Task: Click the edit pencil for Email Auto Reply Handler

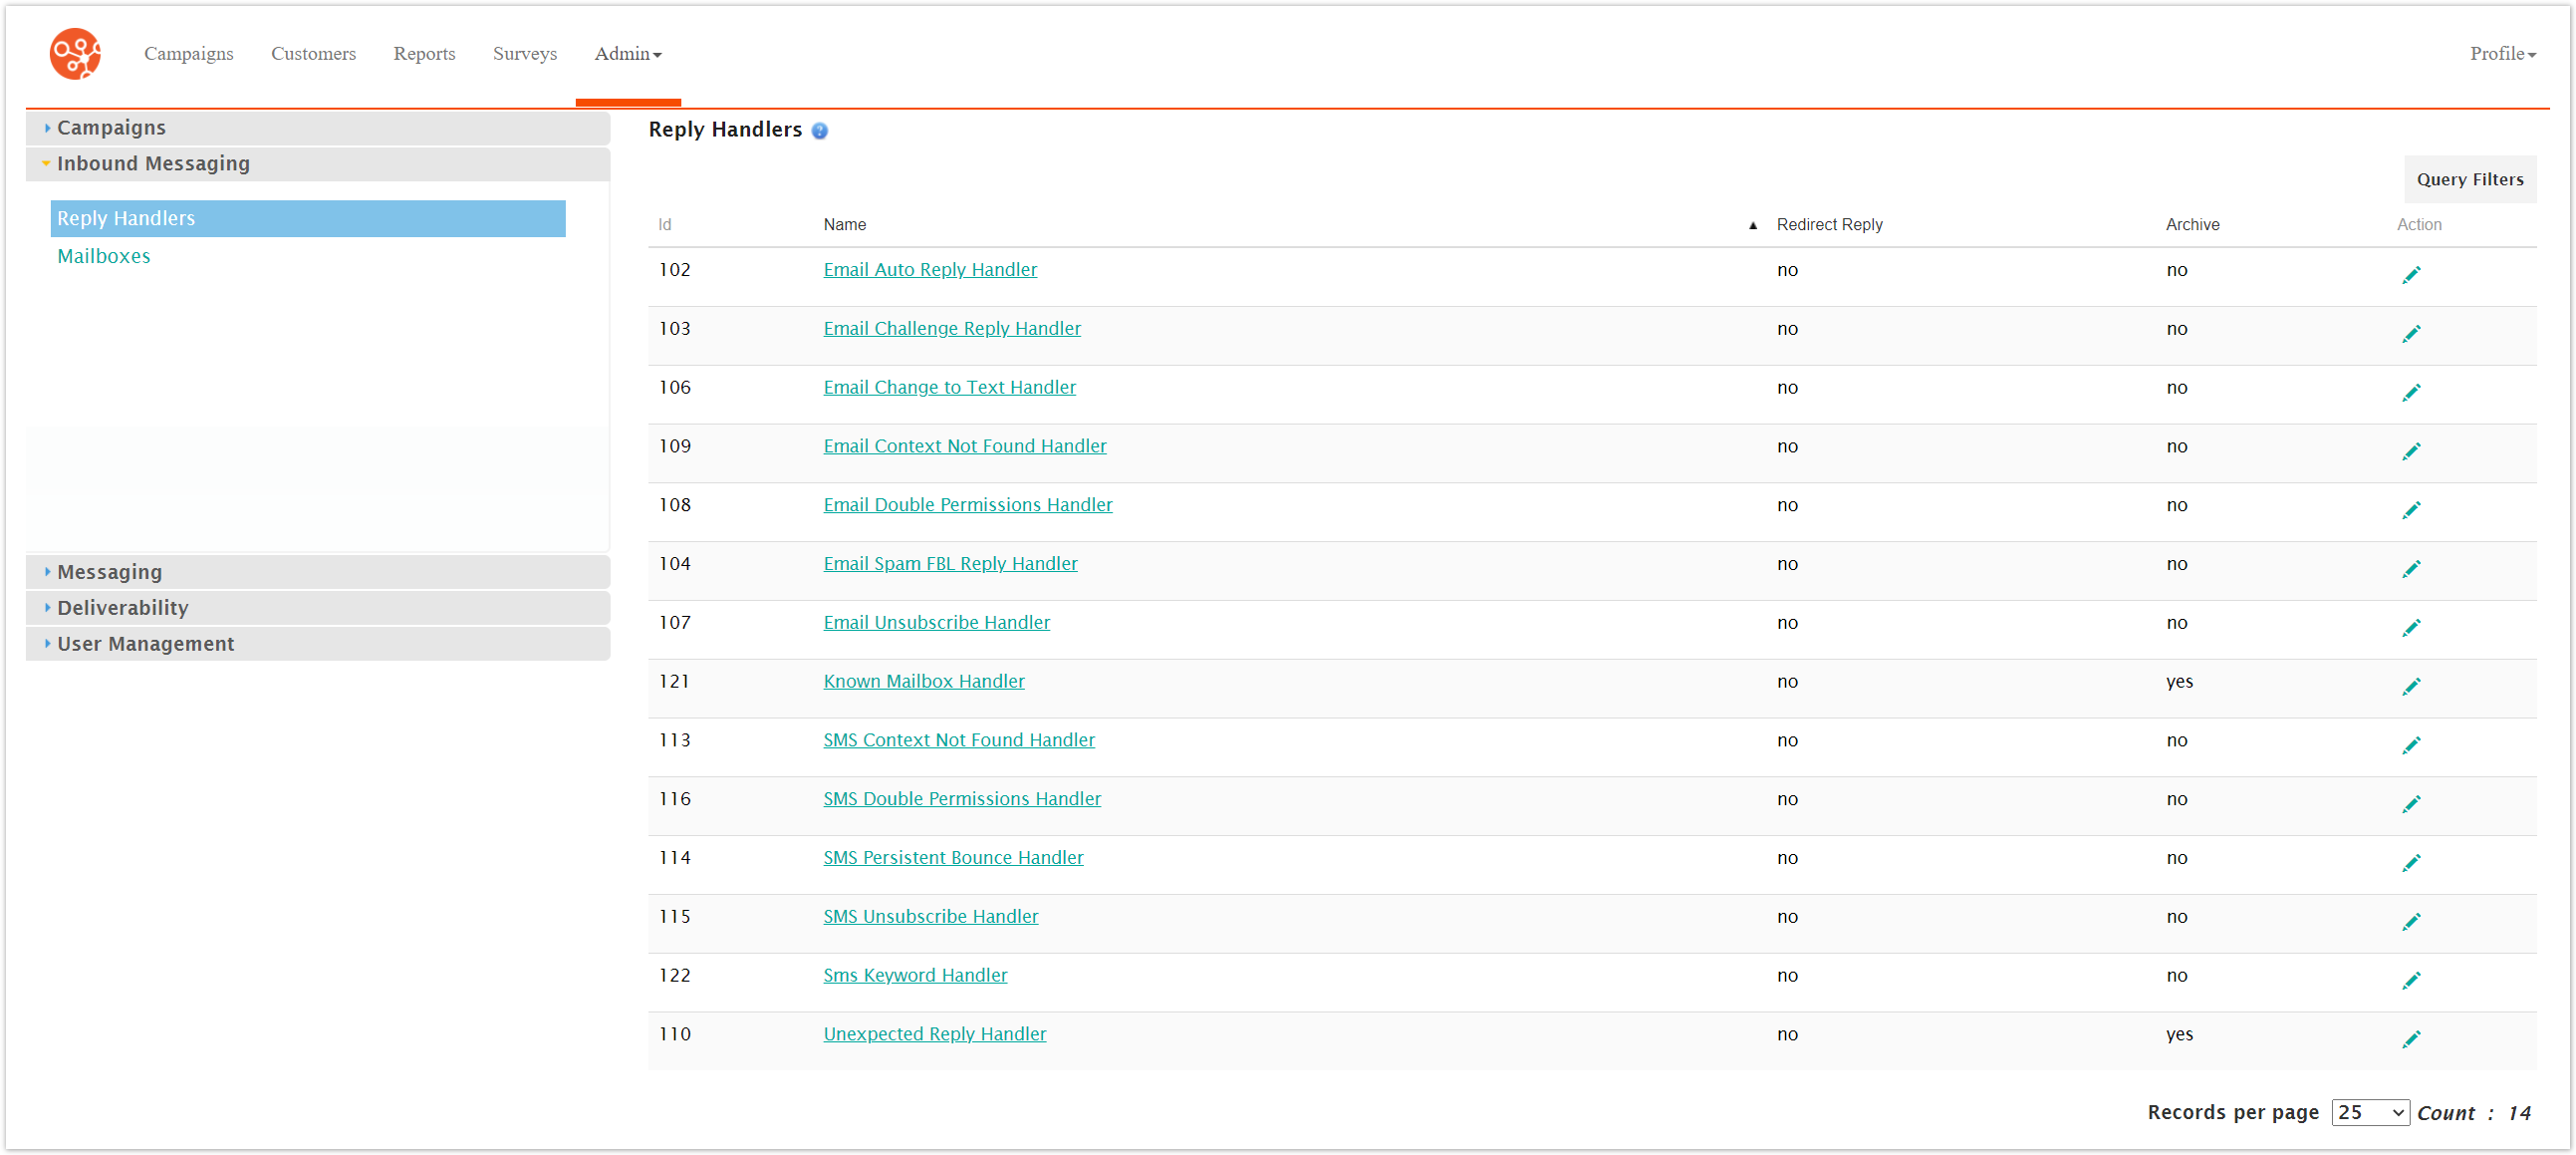Action: 2413,275
